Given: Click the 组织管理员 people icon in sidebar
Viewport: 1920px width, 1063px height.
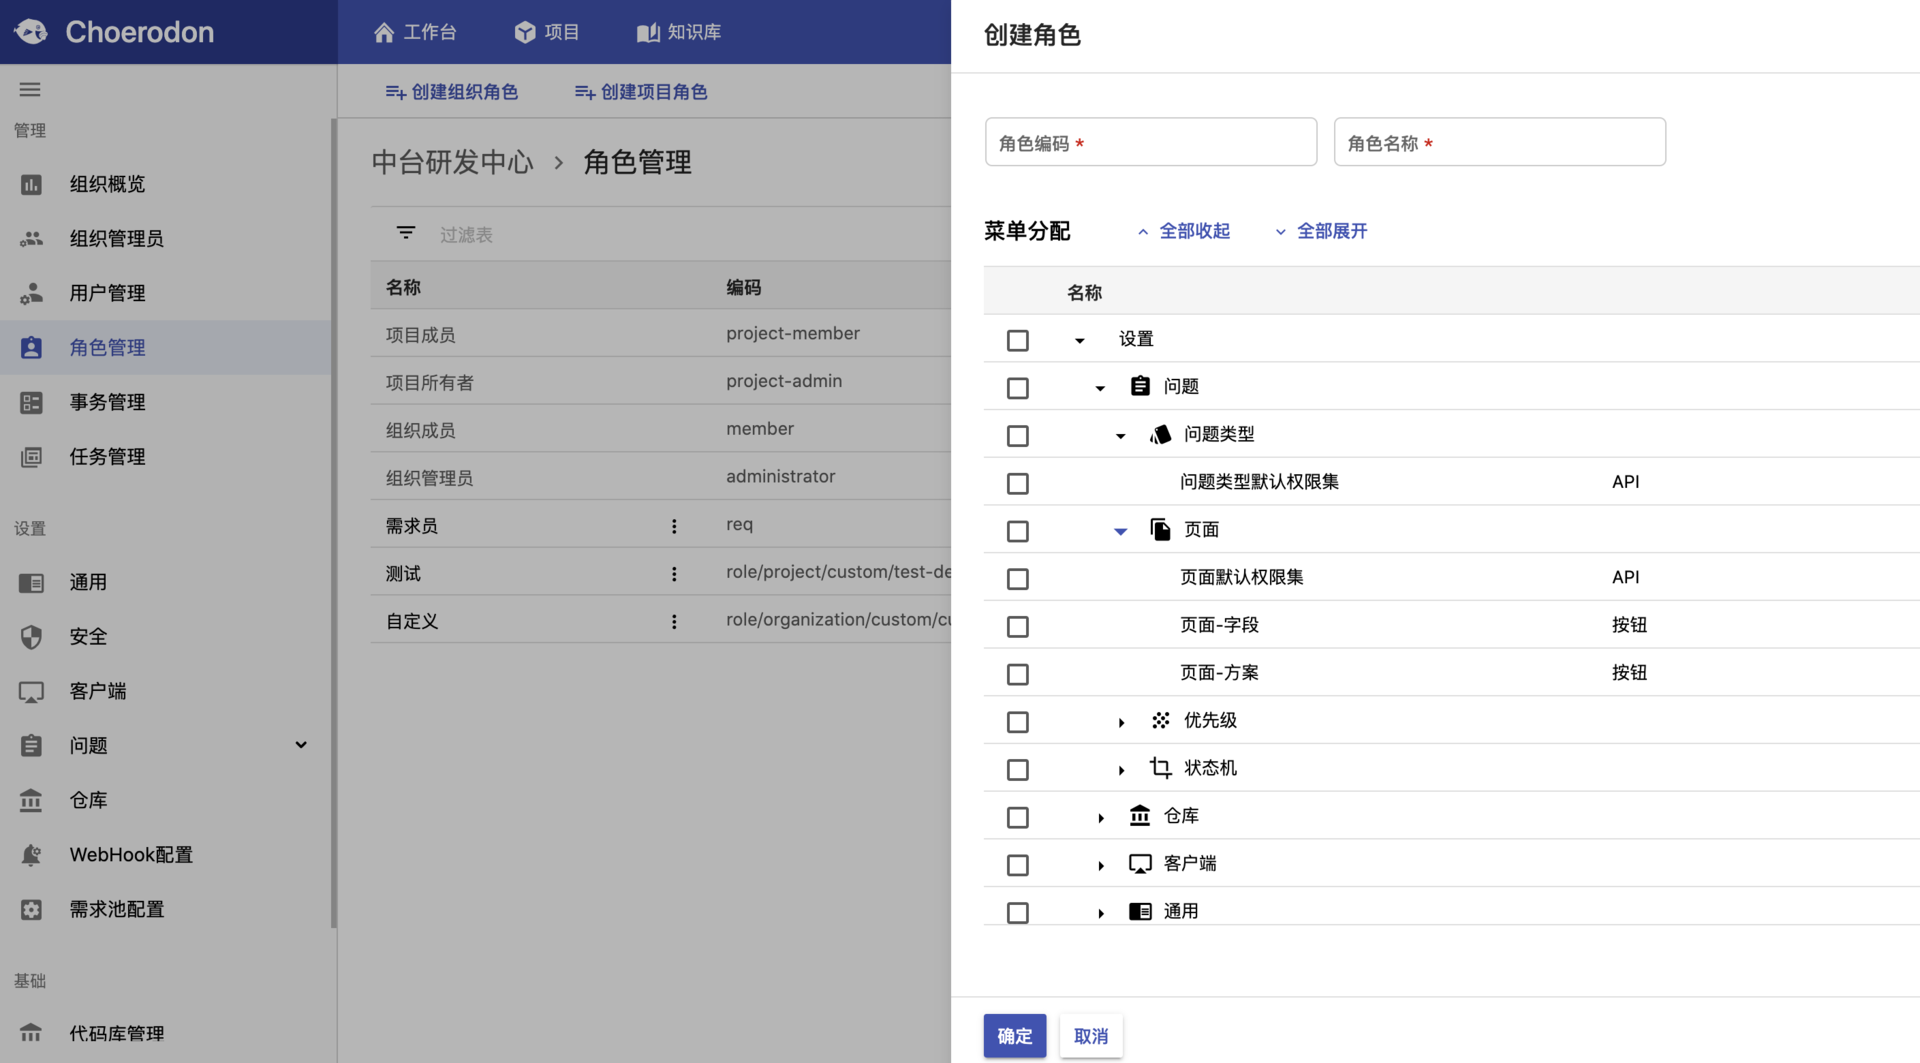Looking at the screenshot, I should point(31,239).
